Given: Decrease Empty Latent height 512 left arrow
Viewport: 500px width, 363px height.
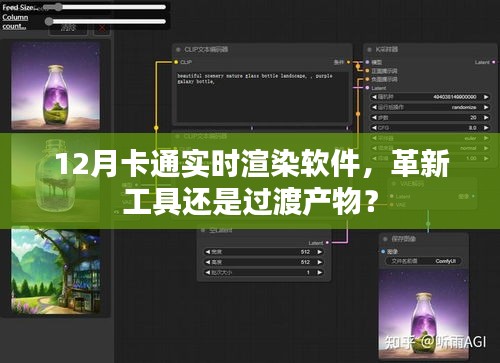Looking at the screenshot, I should pyautogui.click(x=208, y=262).
